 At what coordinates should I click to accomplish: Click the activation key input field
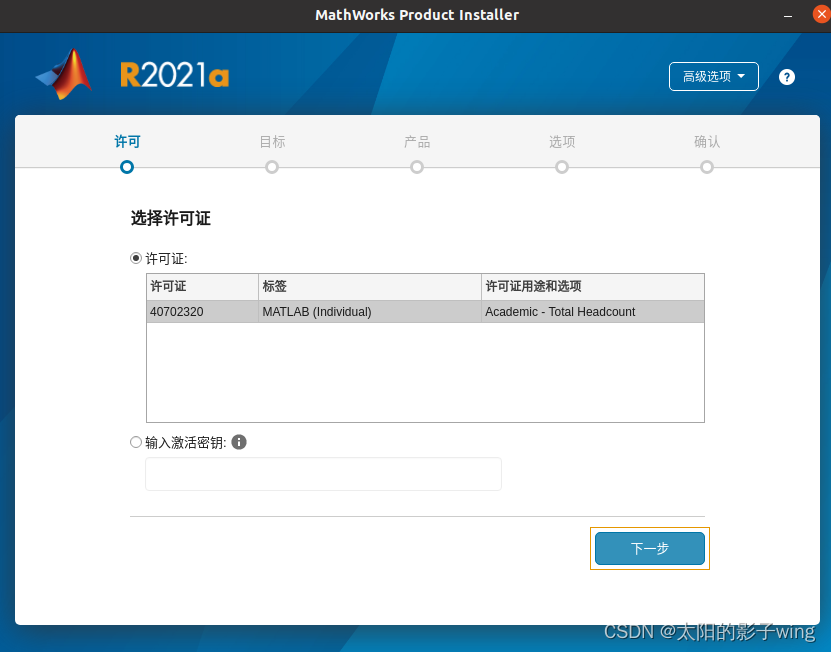(x=323, y=474)
